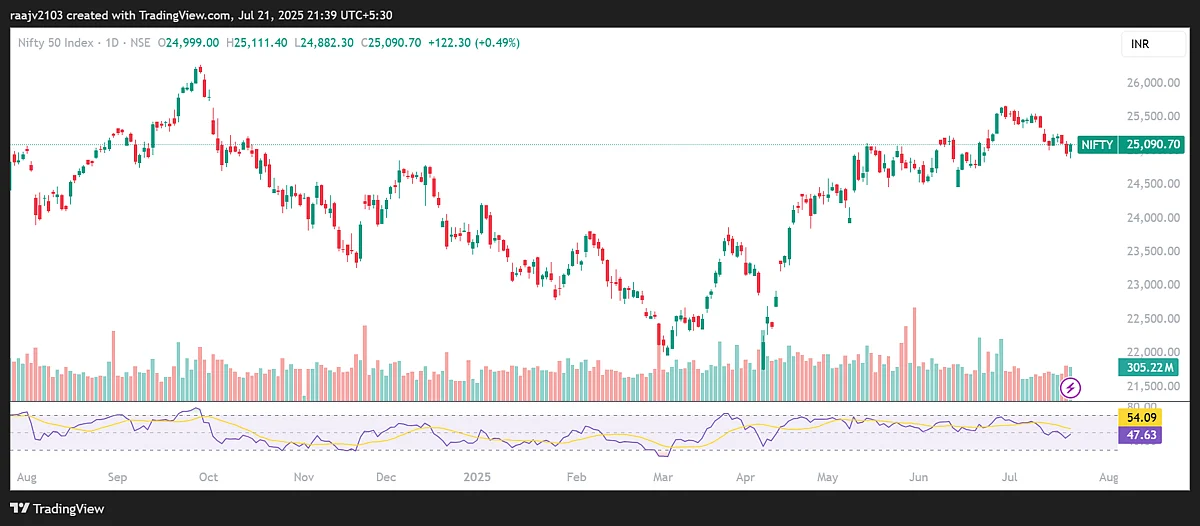The width and height of the screenshot is (1200, 526).
Task: Click the TradingView logo at bottom left
Action: tap(57, 508)
